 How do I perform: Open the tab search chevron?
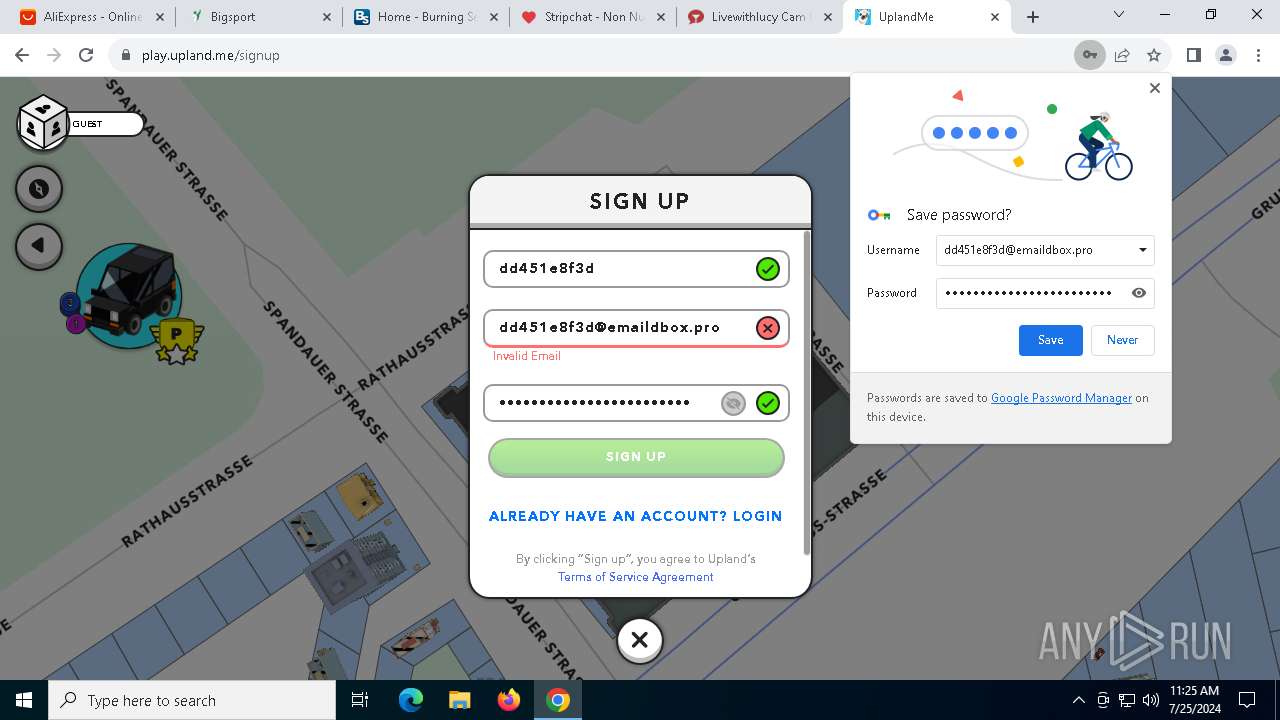pyautogui.click(x=1119, y=15)
